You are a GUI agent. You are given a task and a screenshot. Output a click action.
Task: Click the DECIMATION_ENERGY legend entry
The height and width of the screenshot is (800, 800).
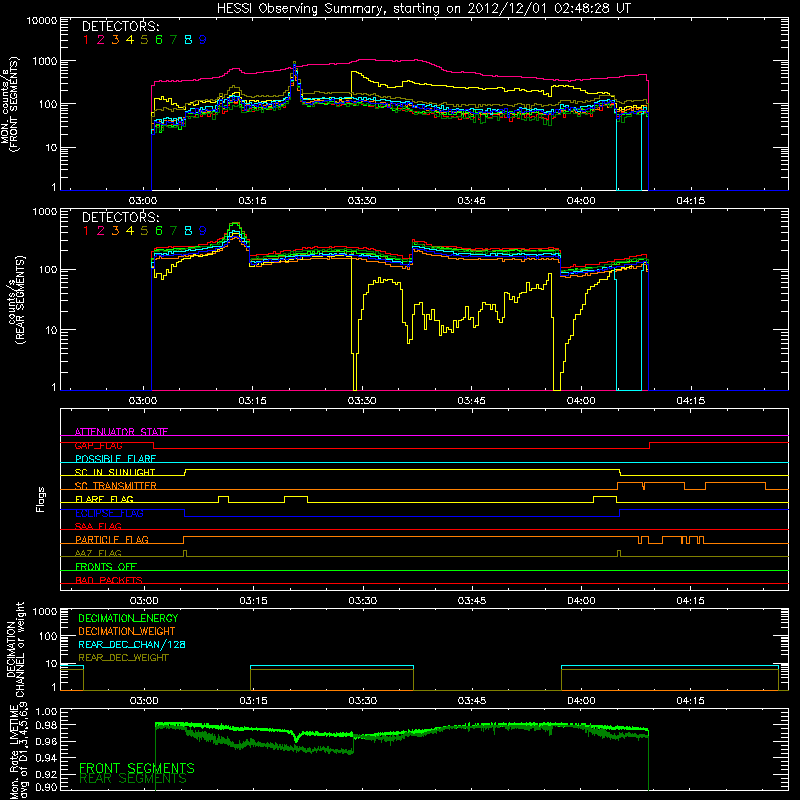tap(128, 618)
